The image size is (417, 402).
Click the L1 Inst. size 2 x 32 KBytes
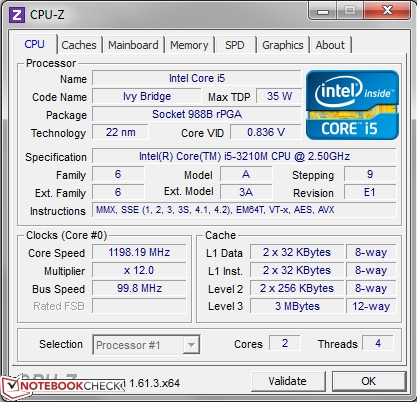coord(297,270)
